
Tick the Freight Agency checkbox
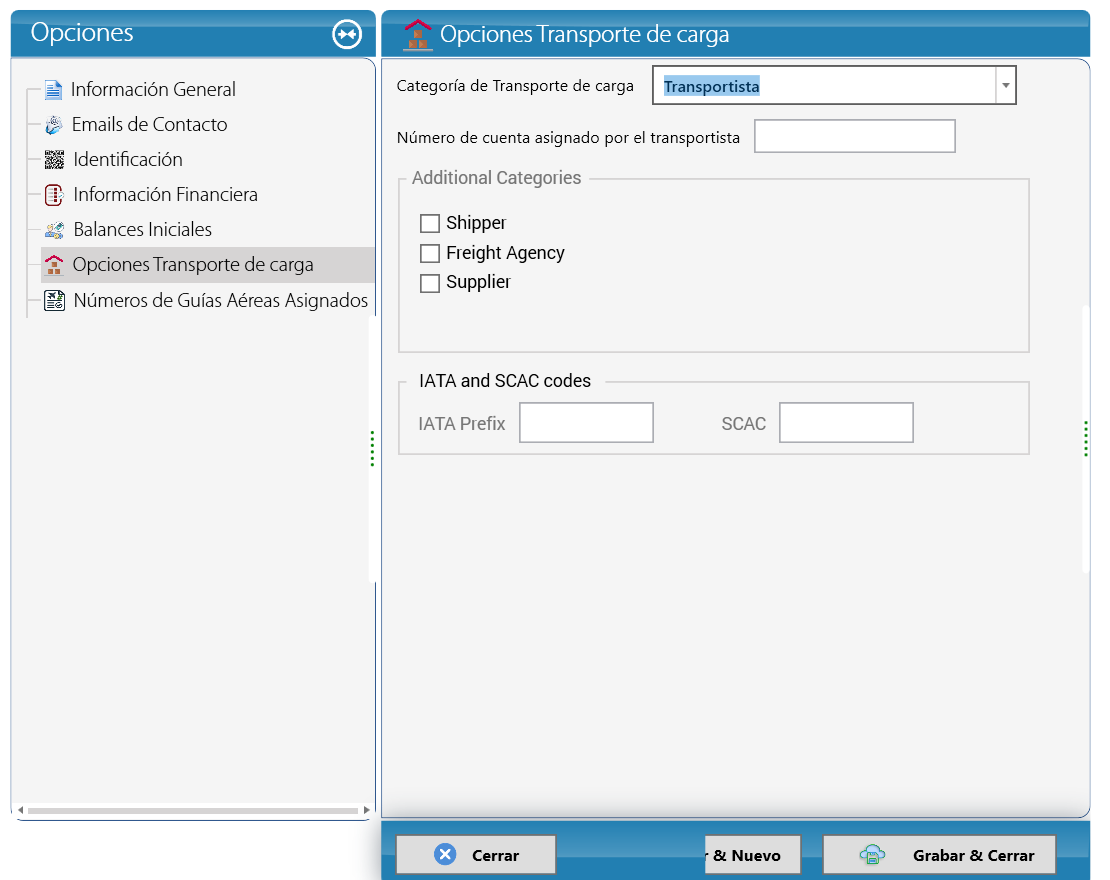click(430, 253)
